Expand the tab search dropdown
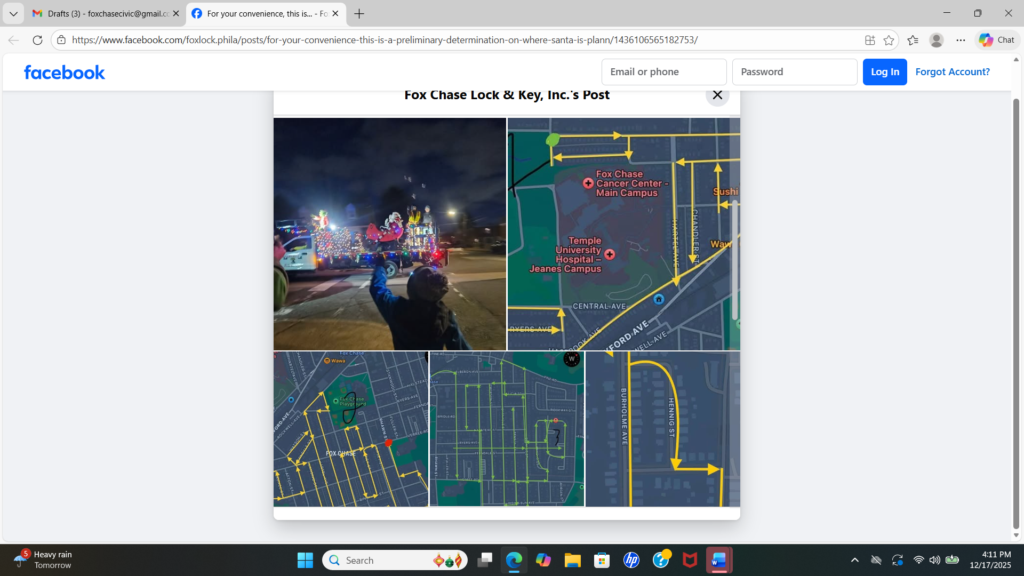The image size is (1024, 576). click(14, 14)
